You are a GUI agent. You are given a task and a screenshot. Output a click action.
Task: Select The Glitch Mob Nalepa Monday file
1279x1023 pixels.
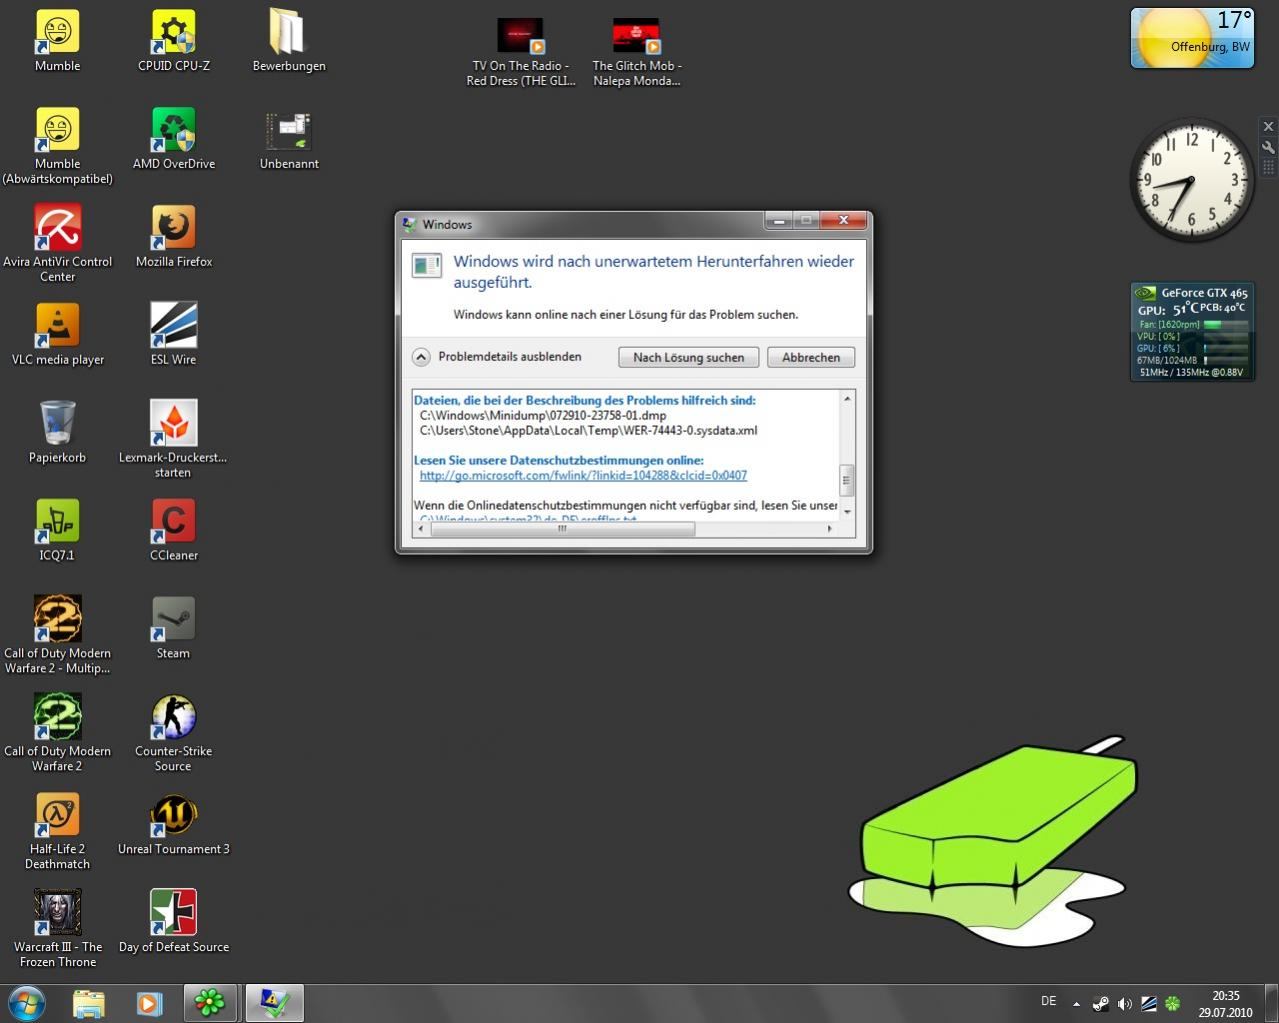coord(636,52)
